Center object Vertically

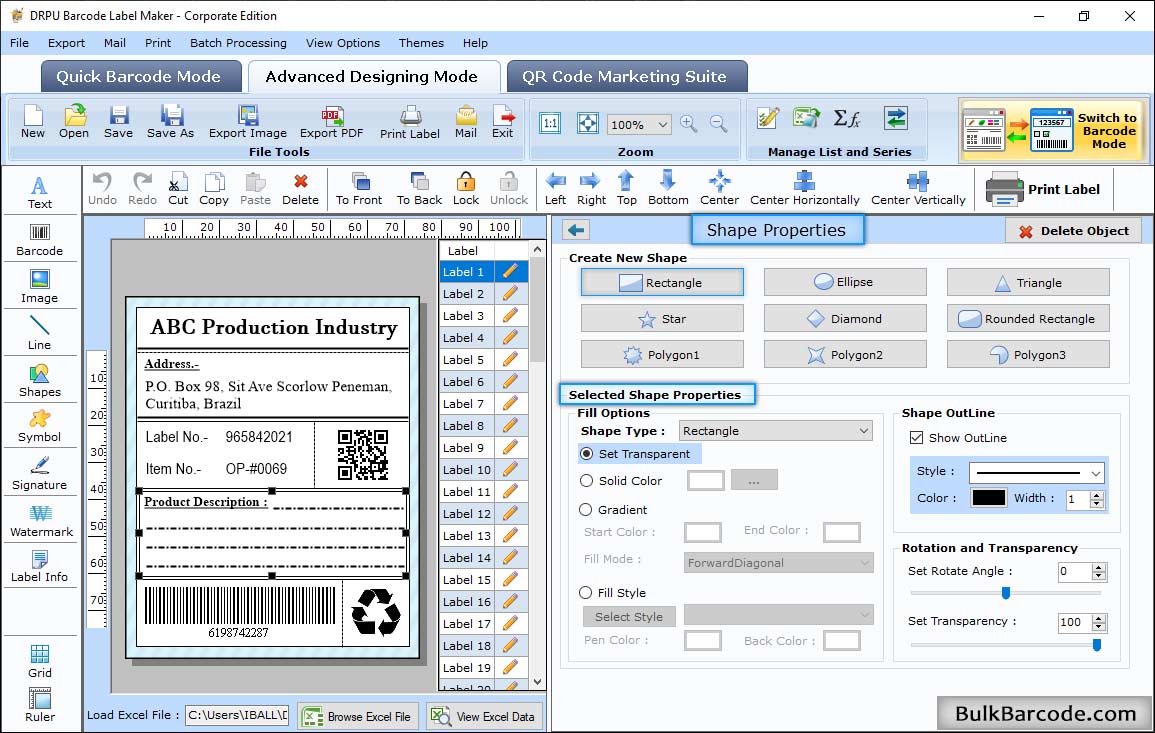pyautogui.click(x=918, y=189)
